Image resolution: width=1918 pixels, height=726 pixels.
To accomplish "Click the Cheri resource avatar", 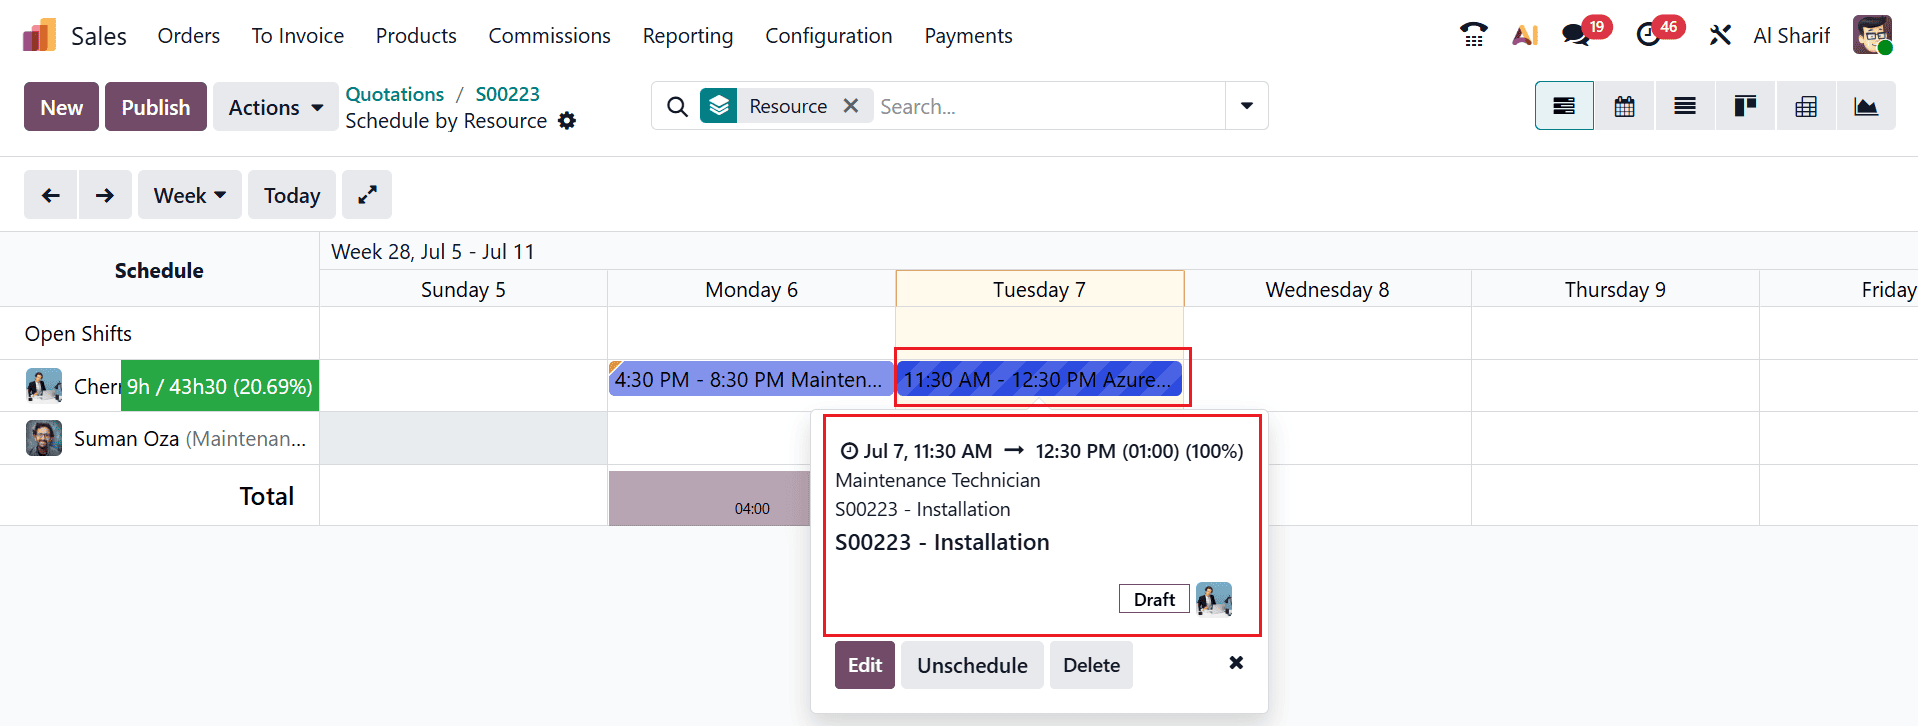I will 44,386.
